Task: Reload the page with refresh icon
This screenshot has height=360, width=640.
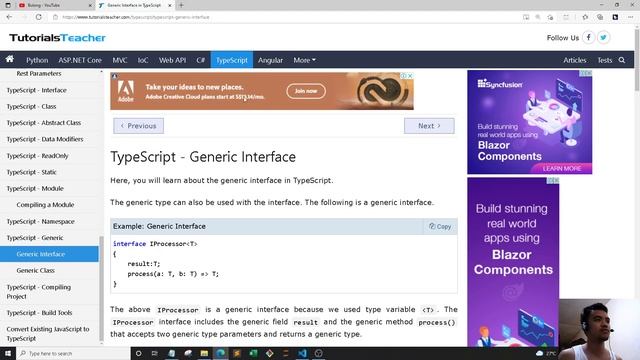Action: pos(38,17)
